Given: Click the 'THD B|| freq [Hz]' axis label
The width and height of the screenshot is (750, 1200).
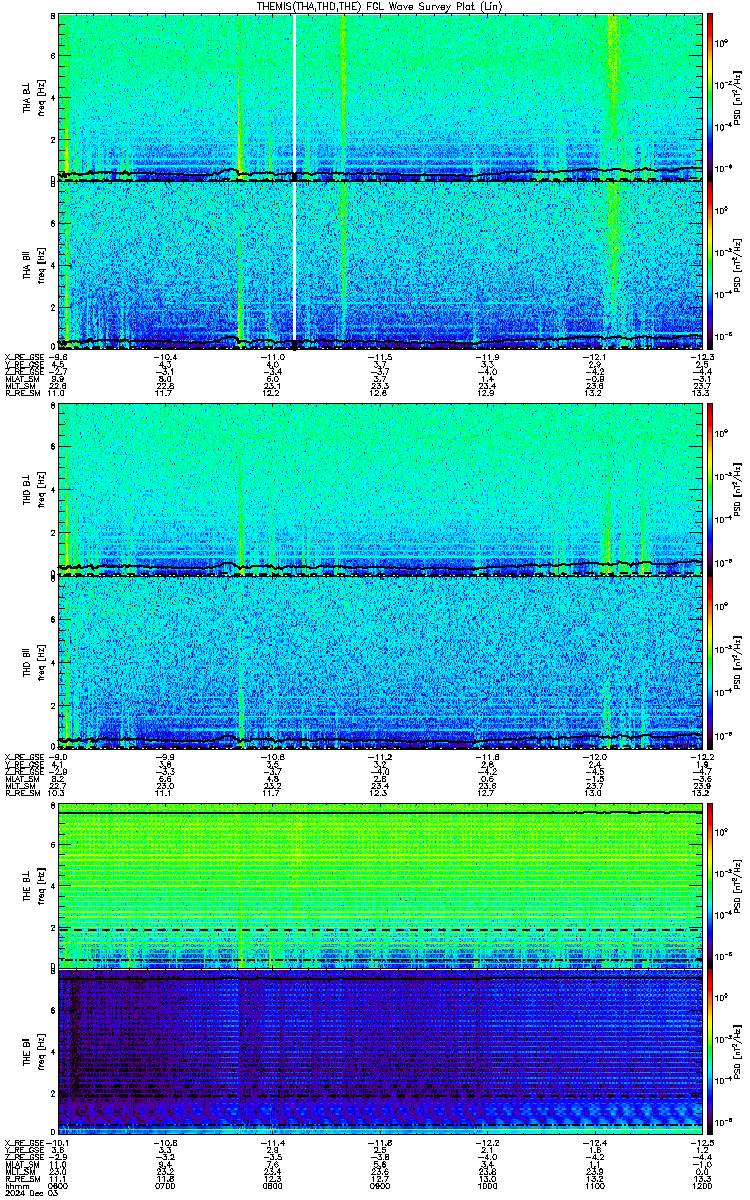Looking at the screenshot, I should click(x=32, y=663).
